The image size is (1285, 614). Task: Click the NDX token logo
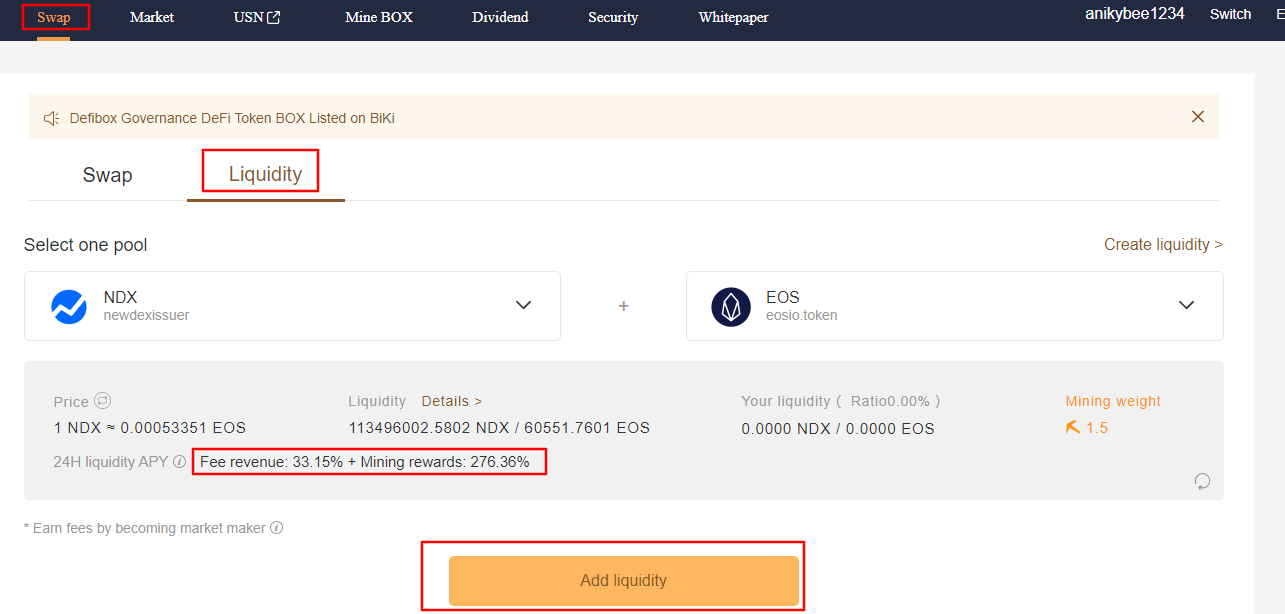click(x=69, y=306)
